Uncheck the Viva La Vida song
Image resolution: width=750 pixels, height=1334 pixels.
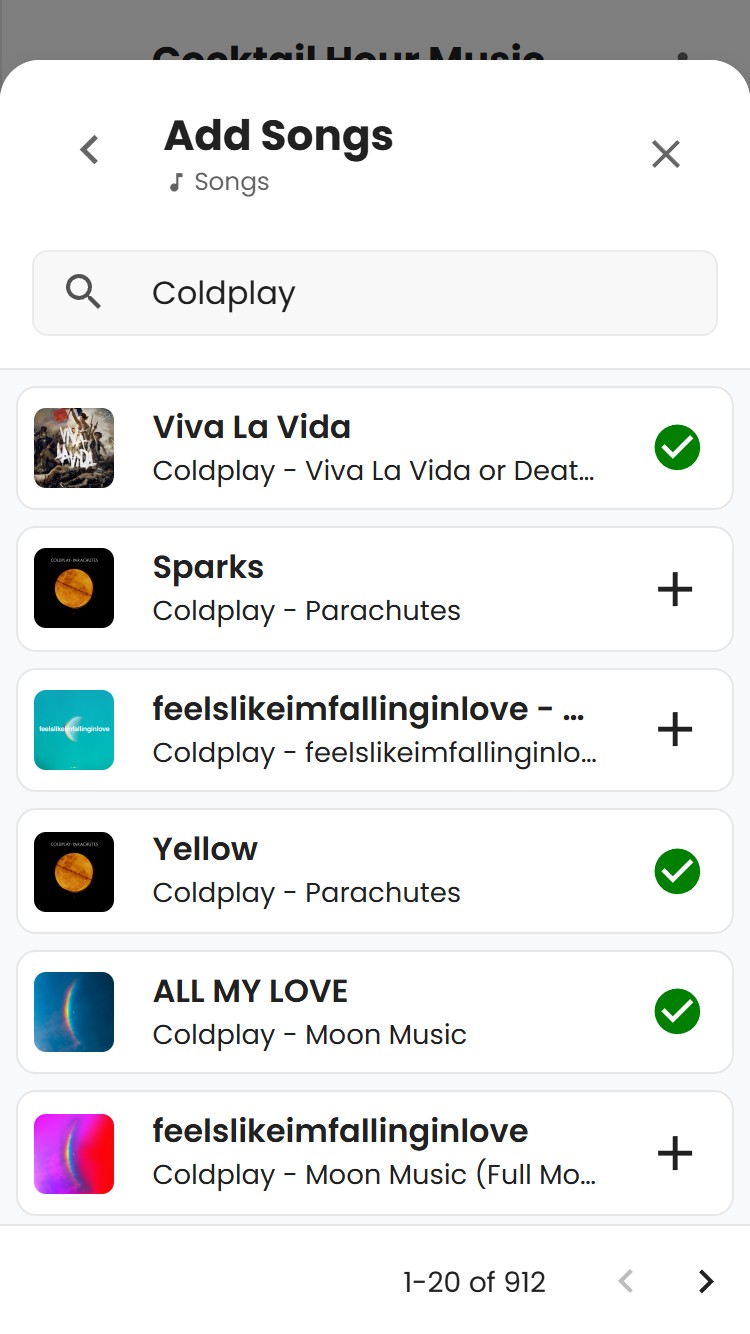pos(677,448)
